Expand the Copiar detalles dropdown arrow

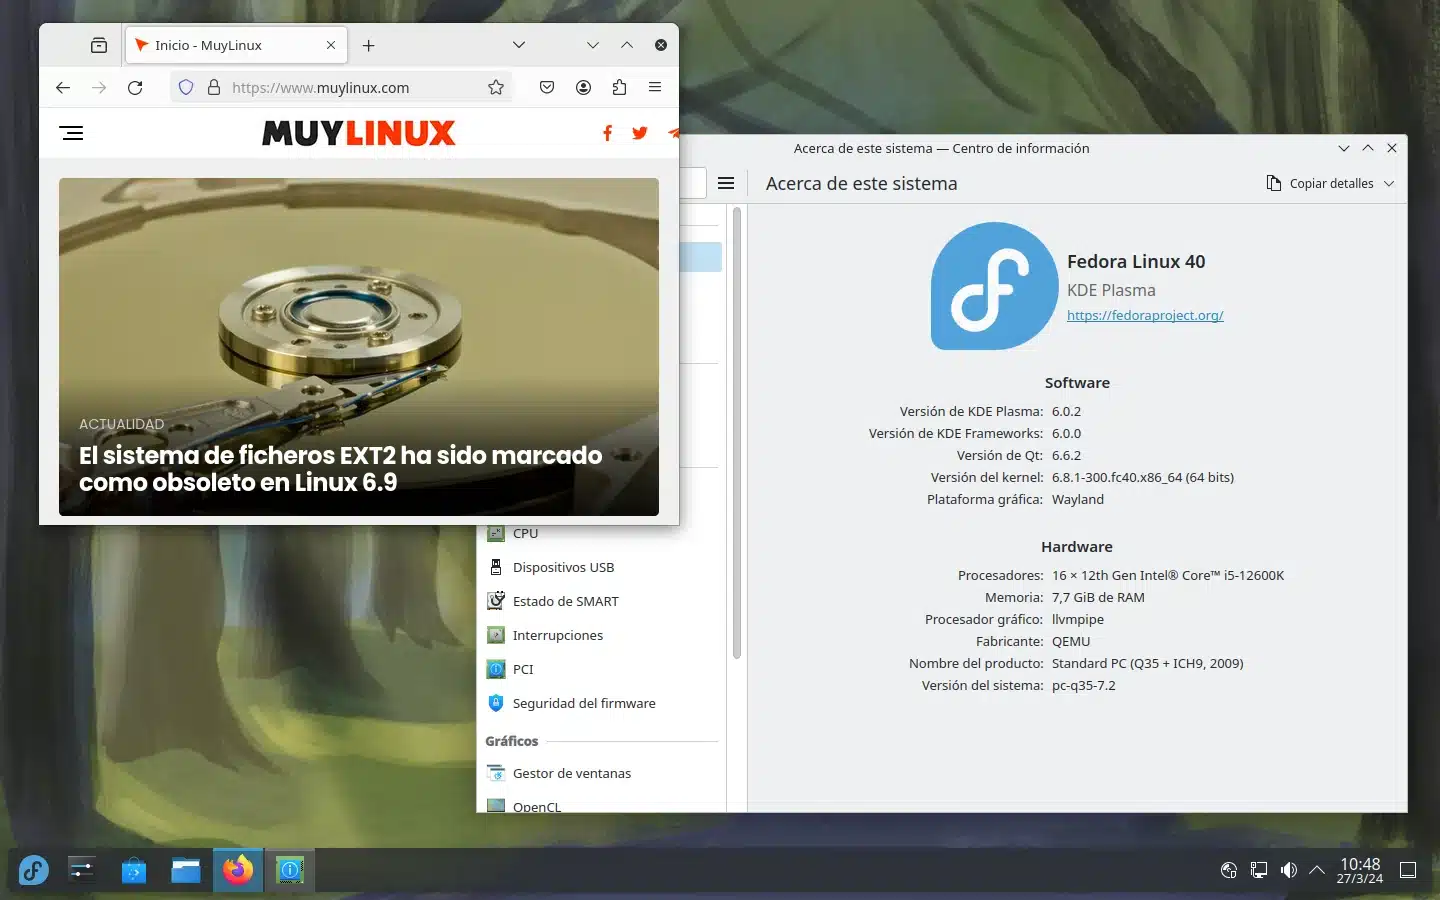pos(1389,183)
